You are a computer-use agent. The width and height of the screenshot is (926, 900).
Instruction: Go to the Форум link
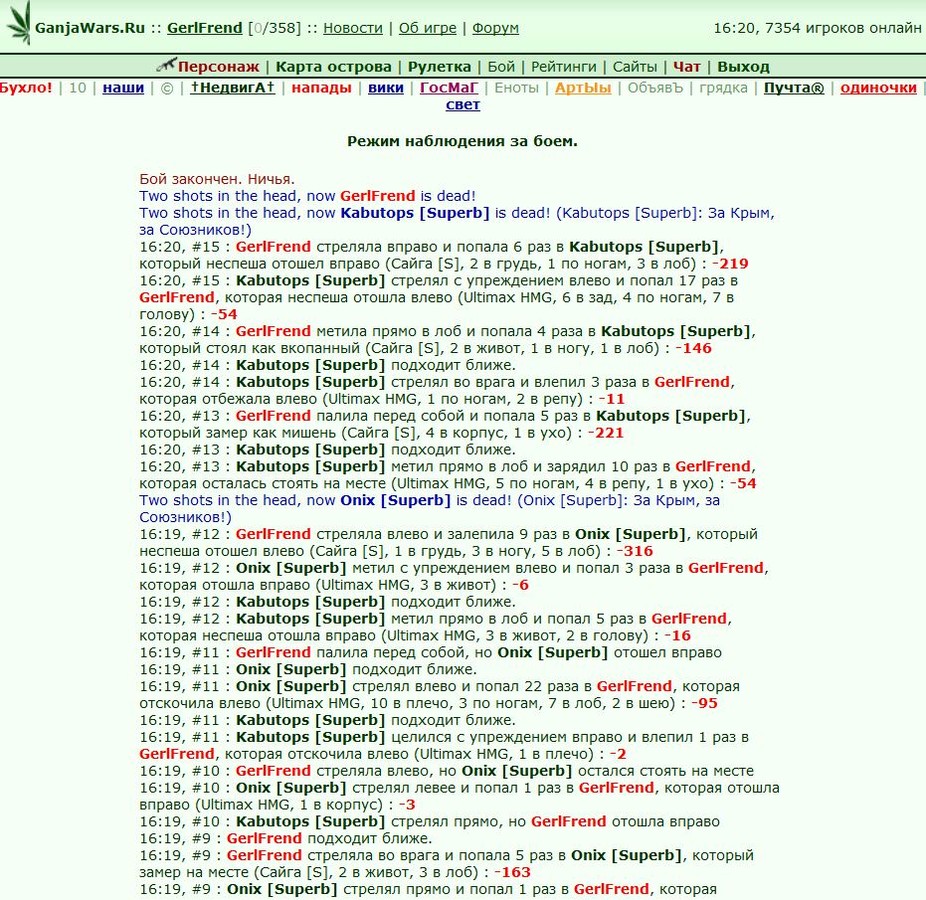point(495,28)
